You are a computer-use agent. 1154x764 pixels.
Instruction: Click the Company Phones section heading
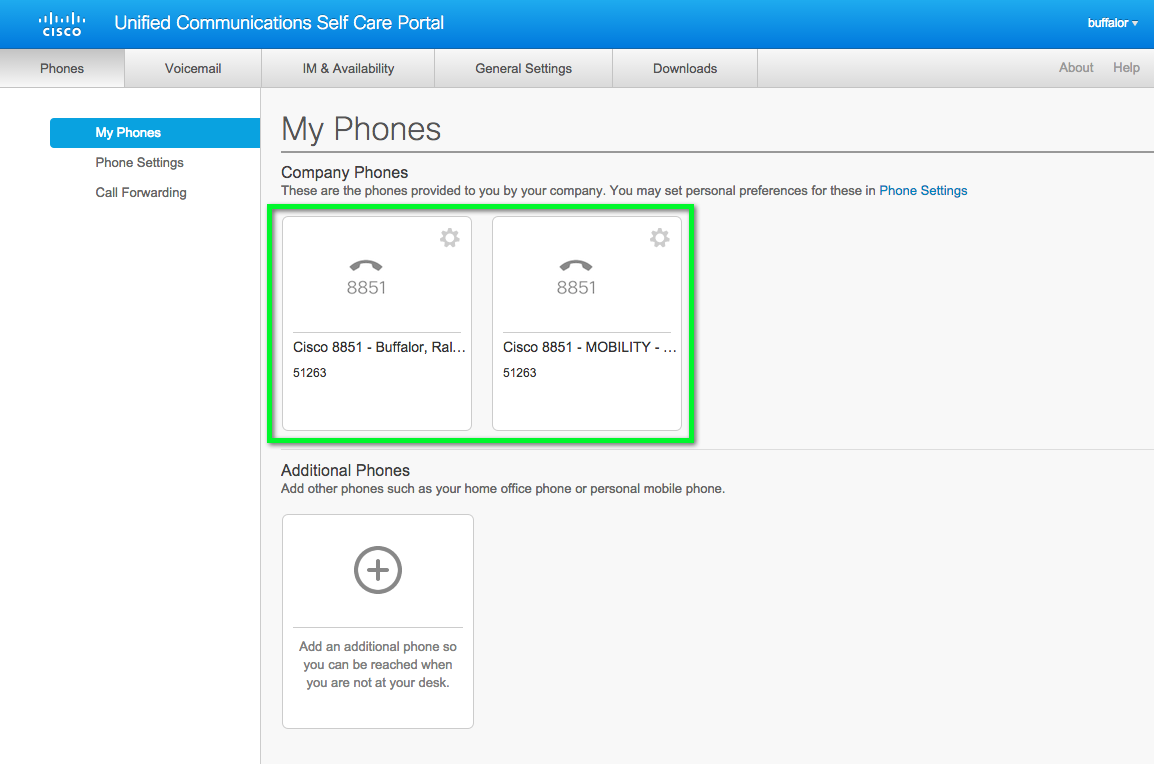[x=344, y=172]
